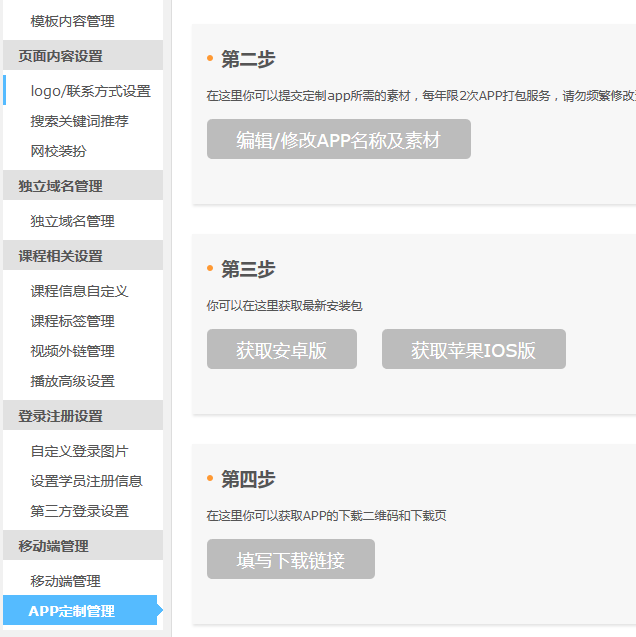
Task: Go to 网校装扮 page
Action: 58,151
